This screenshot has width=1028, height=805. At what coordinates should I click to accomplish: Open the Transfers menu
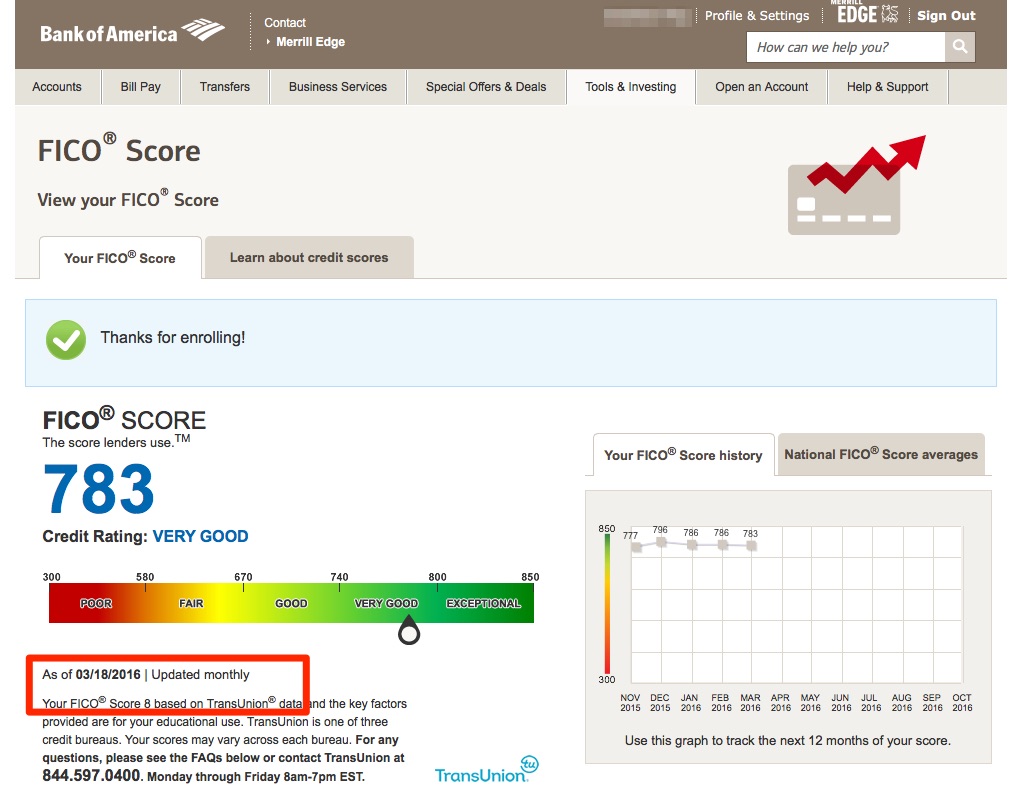(x=225, y=87)
